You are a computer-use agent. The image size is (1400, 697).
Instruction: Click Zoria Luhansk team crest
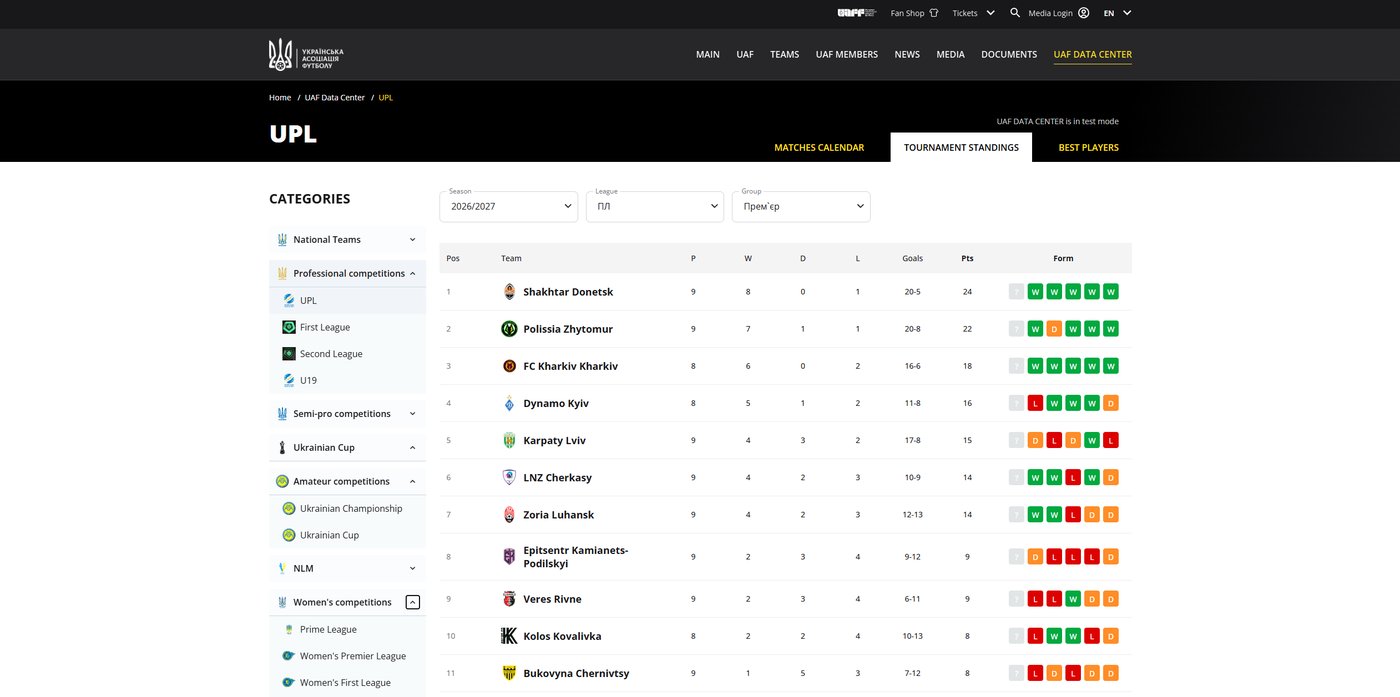click(x=510, y=514)
